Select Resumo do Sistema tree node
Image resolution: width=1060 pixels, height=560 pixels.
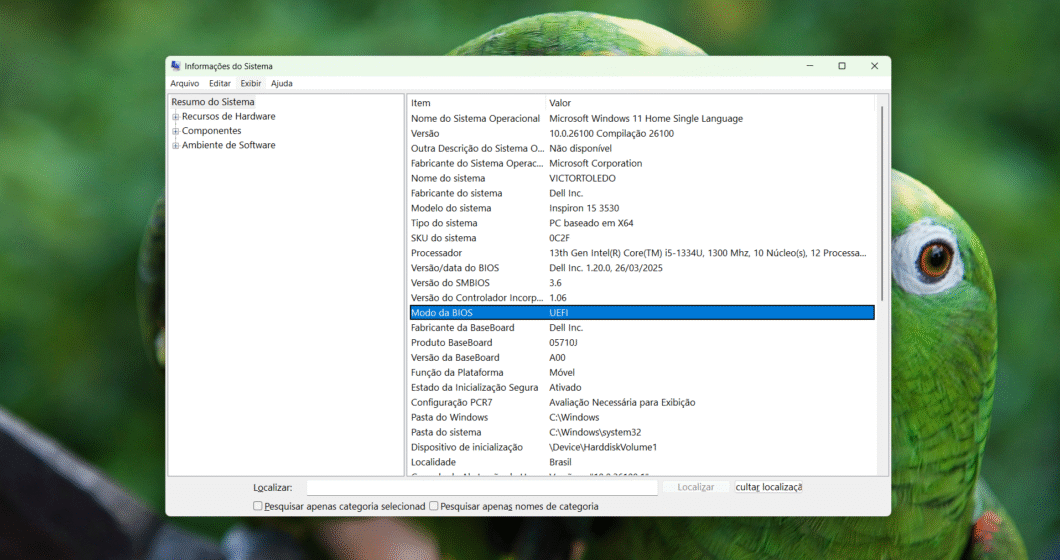coord(213,101)
